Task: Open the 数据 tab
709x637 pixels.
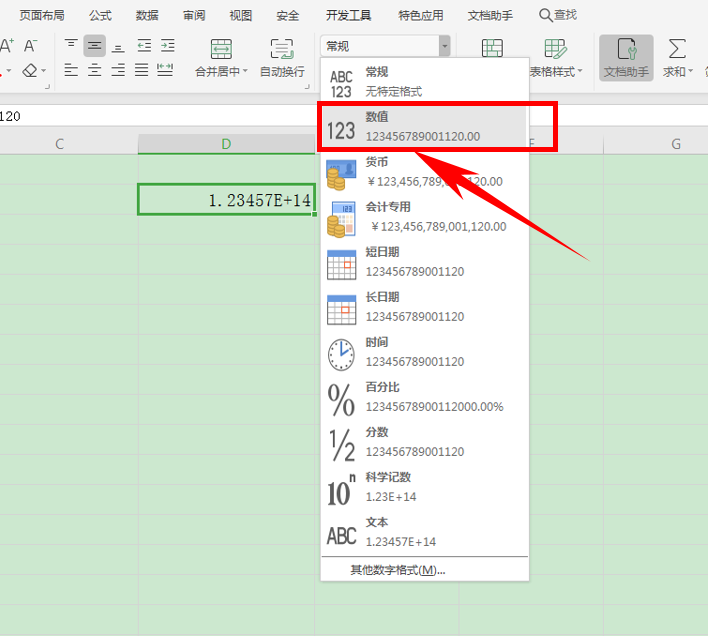Action: [147, 16]
